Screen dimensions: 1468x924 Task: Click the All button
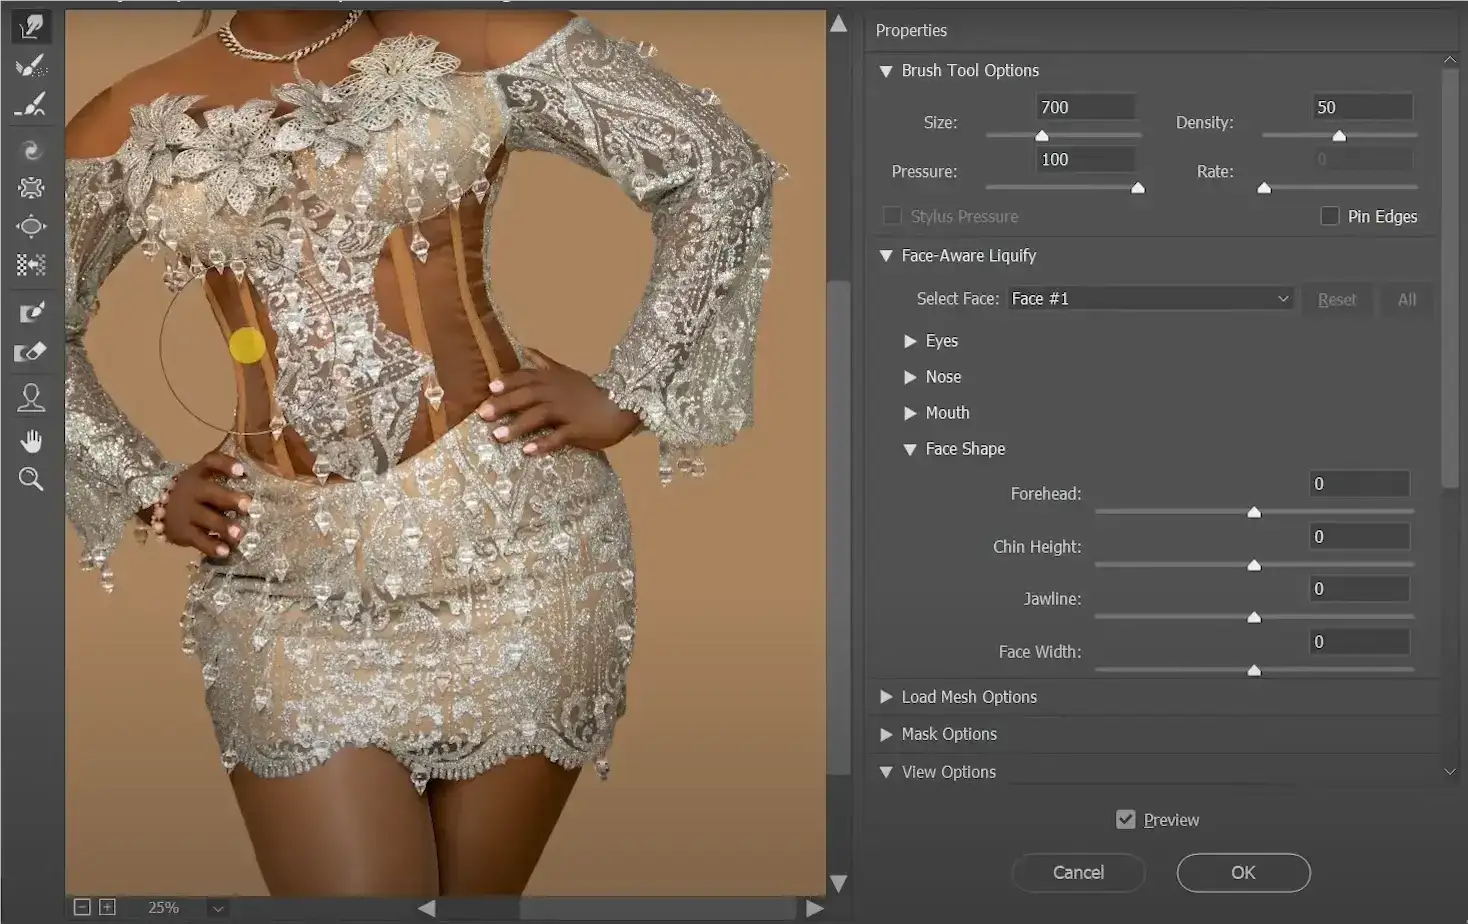(1407, 300)
